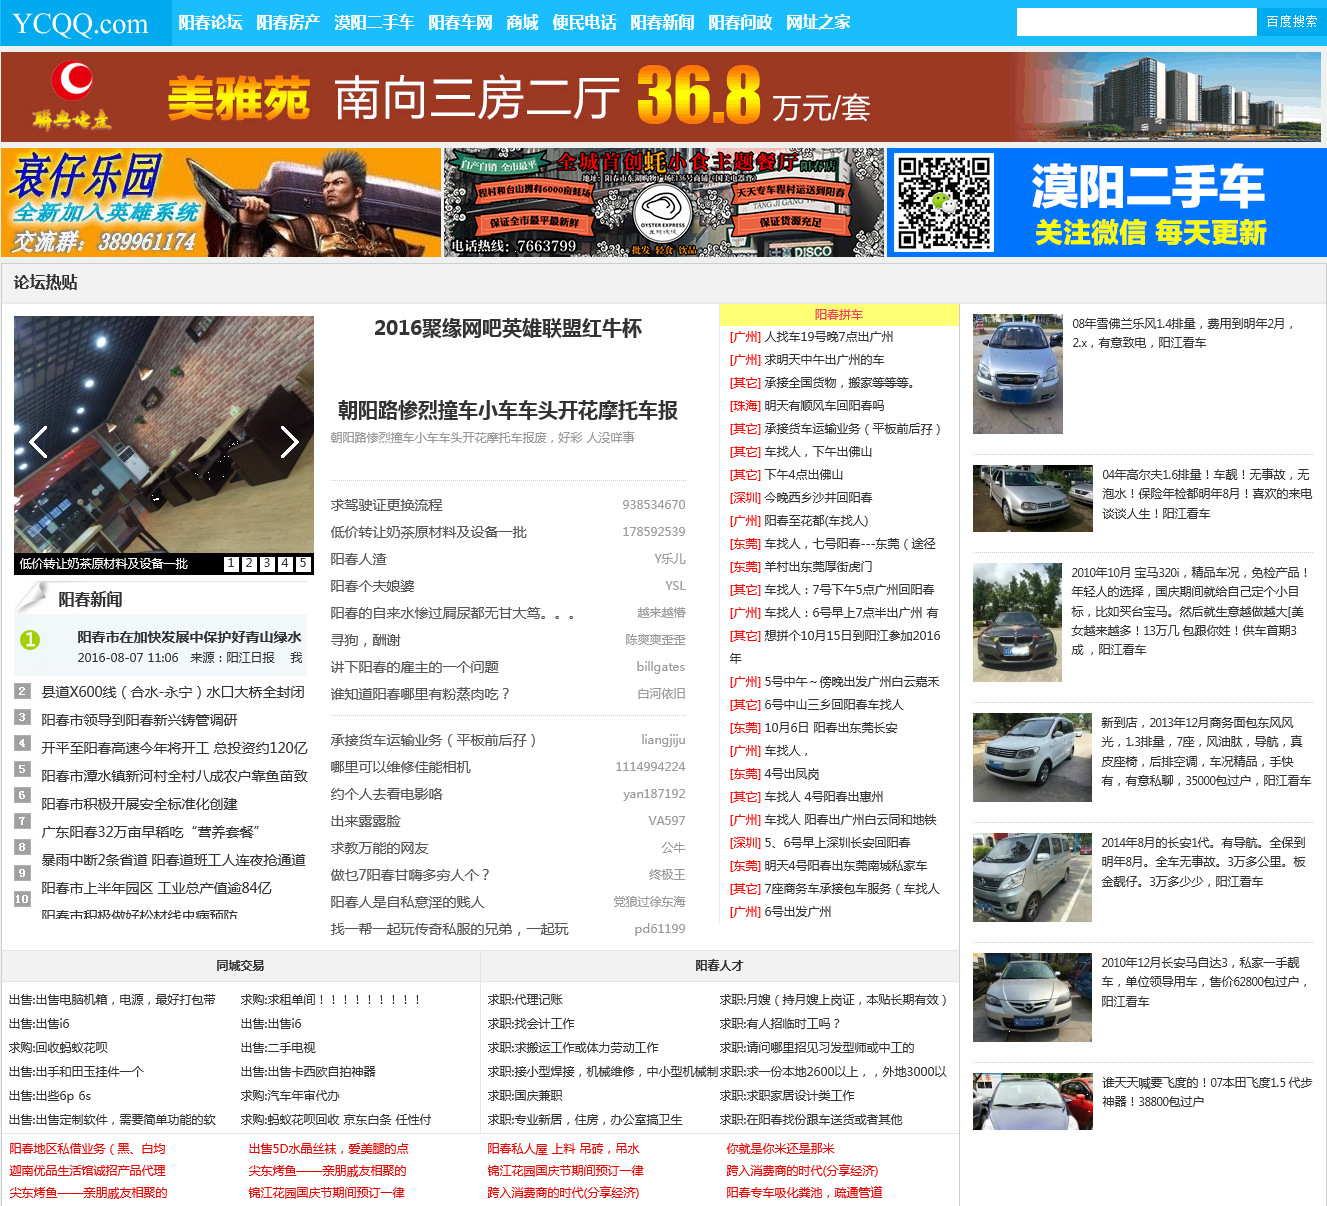1327x1206 pixels.
Task: Click the green number 1 news rank badge
Action: point(30,639)
